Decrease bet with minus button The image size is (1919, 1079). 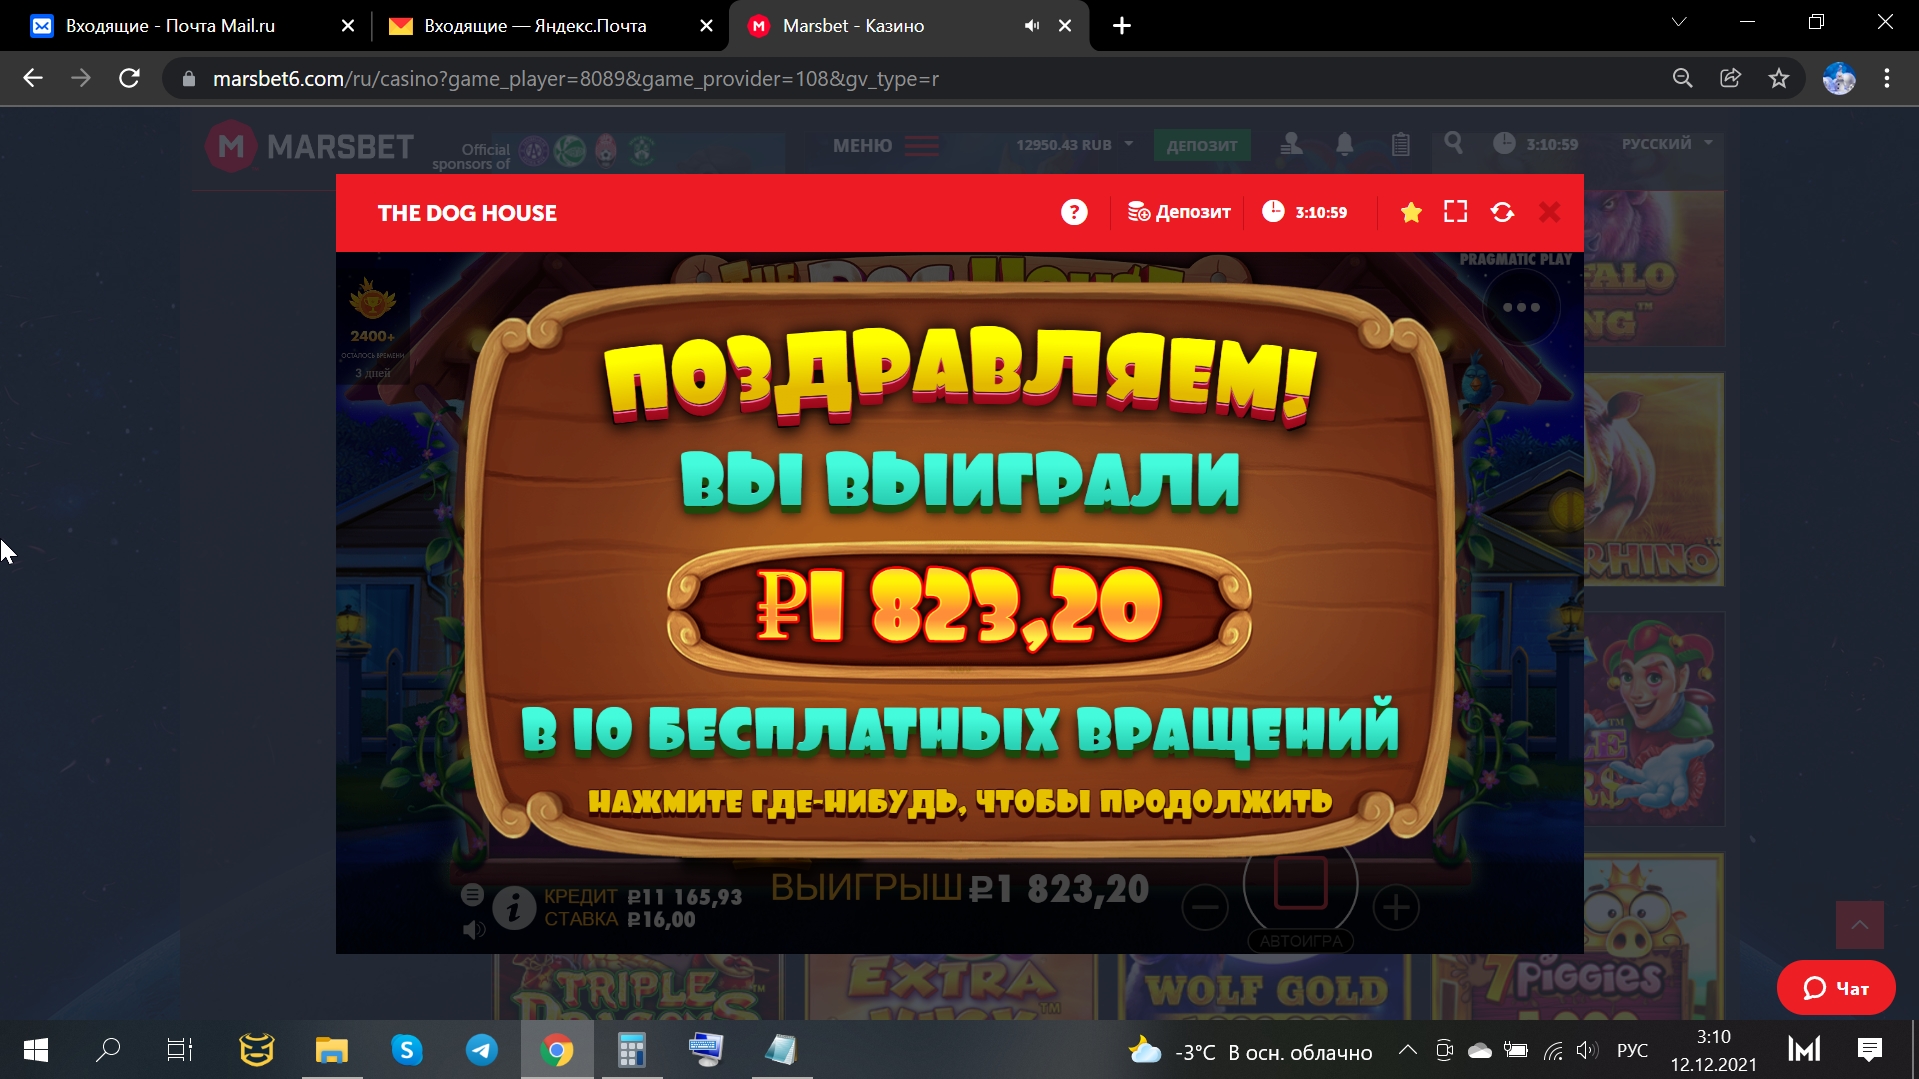[x=1205, y=907]
